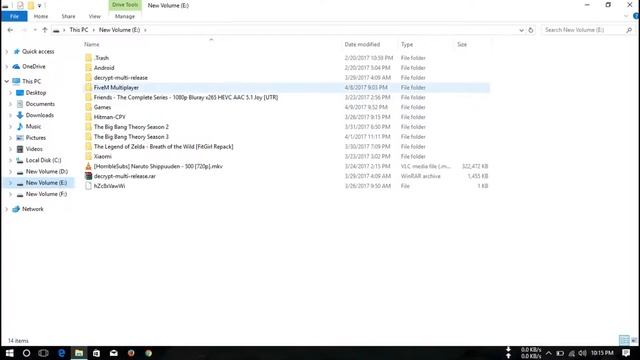Image resolution: width=640 pixels, height=360 pixels.
Task: Open Cortana search circle on taskbar
Action: point(26,353)
